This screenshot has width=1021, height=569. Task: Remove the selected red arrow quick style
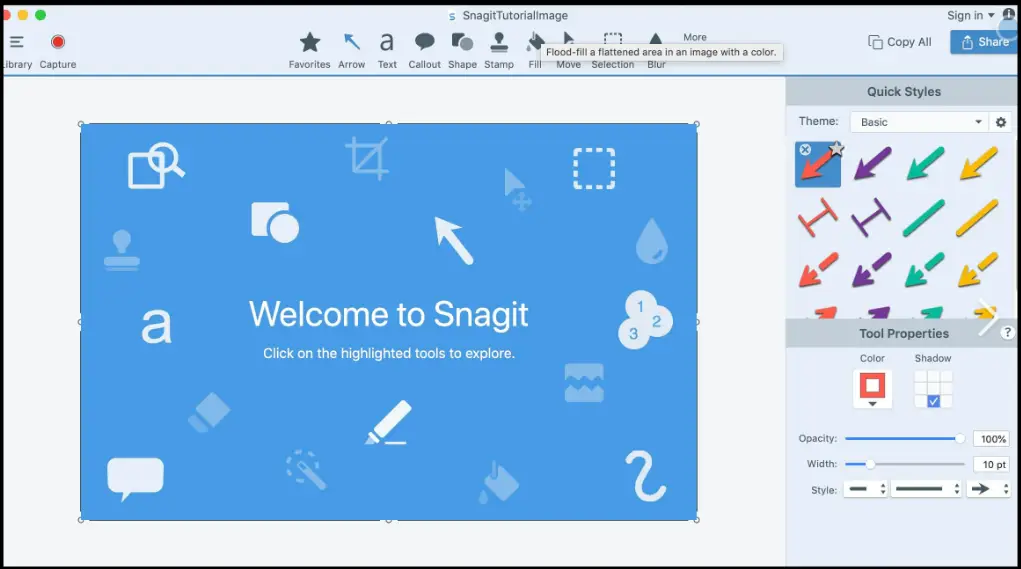[x=805, y=149]
